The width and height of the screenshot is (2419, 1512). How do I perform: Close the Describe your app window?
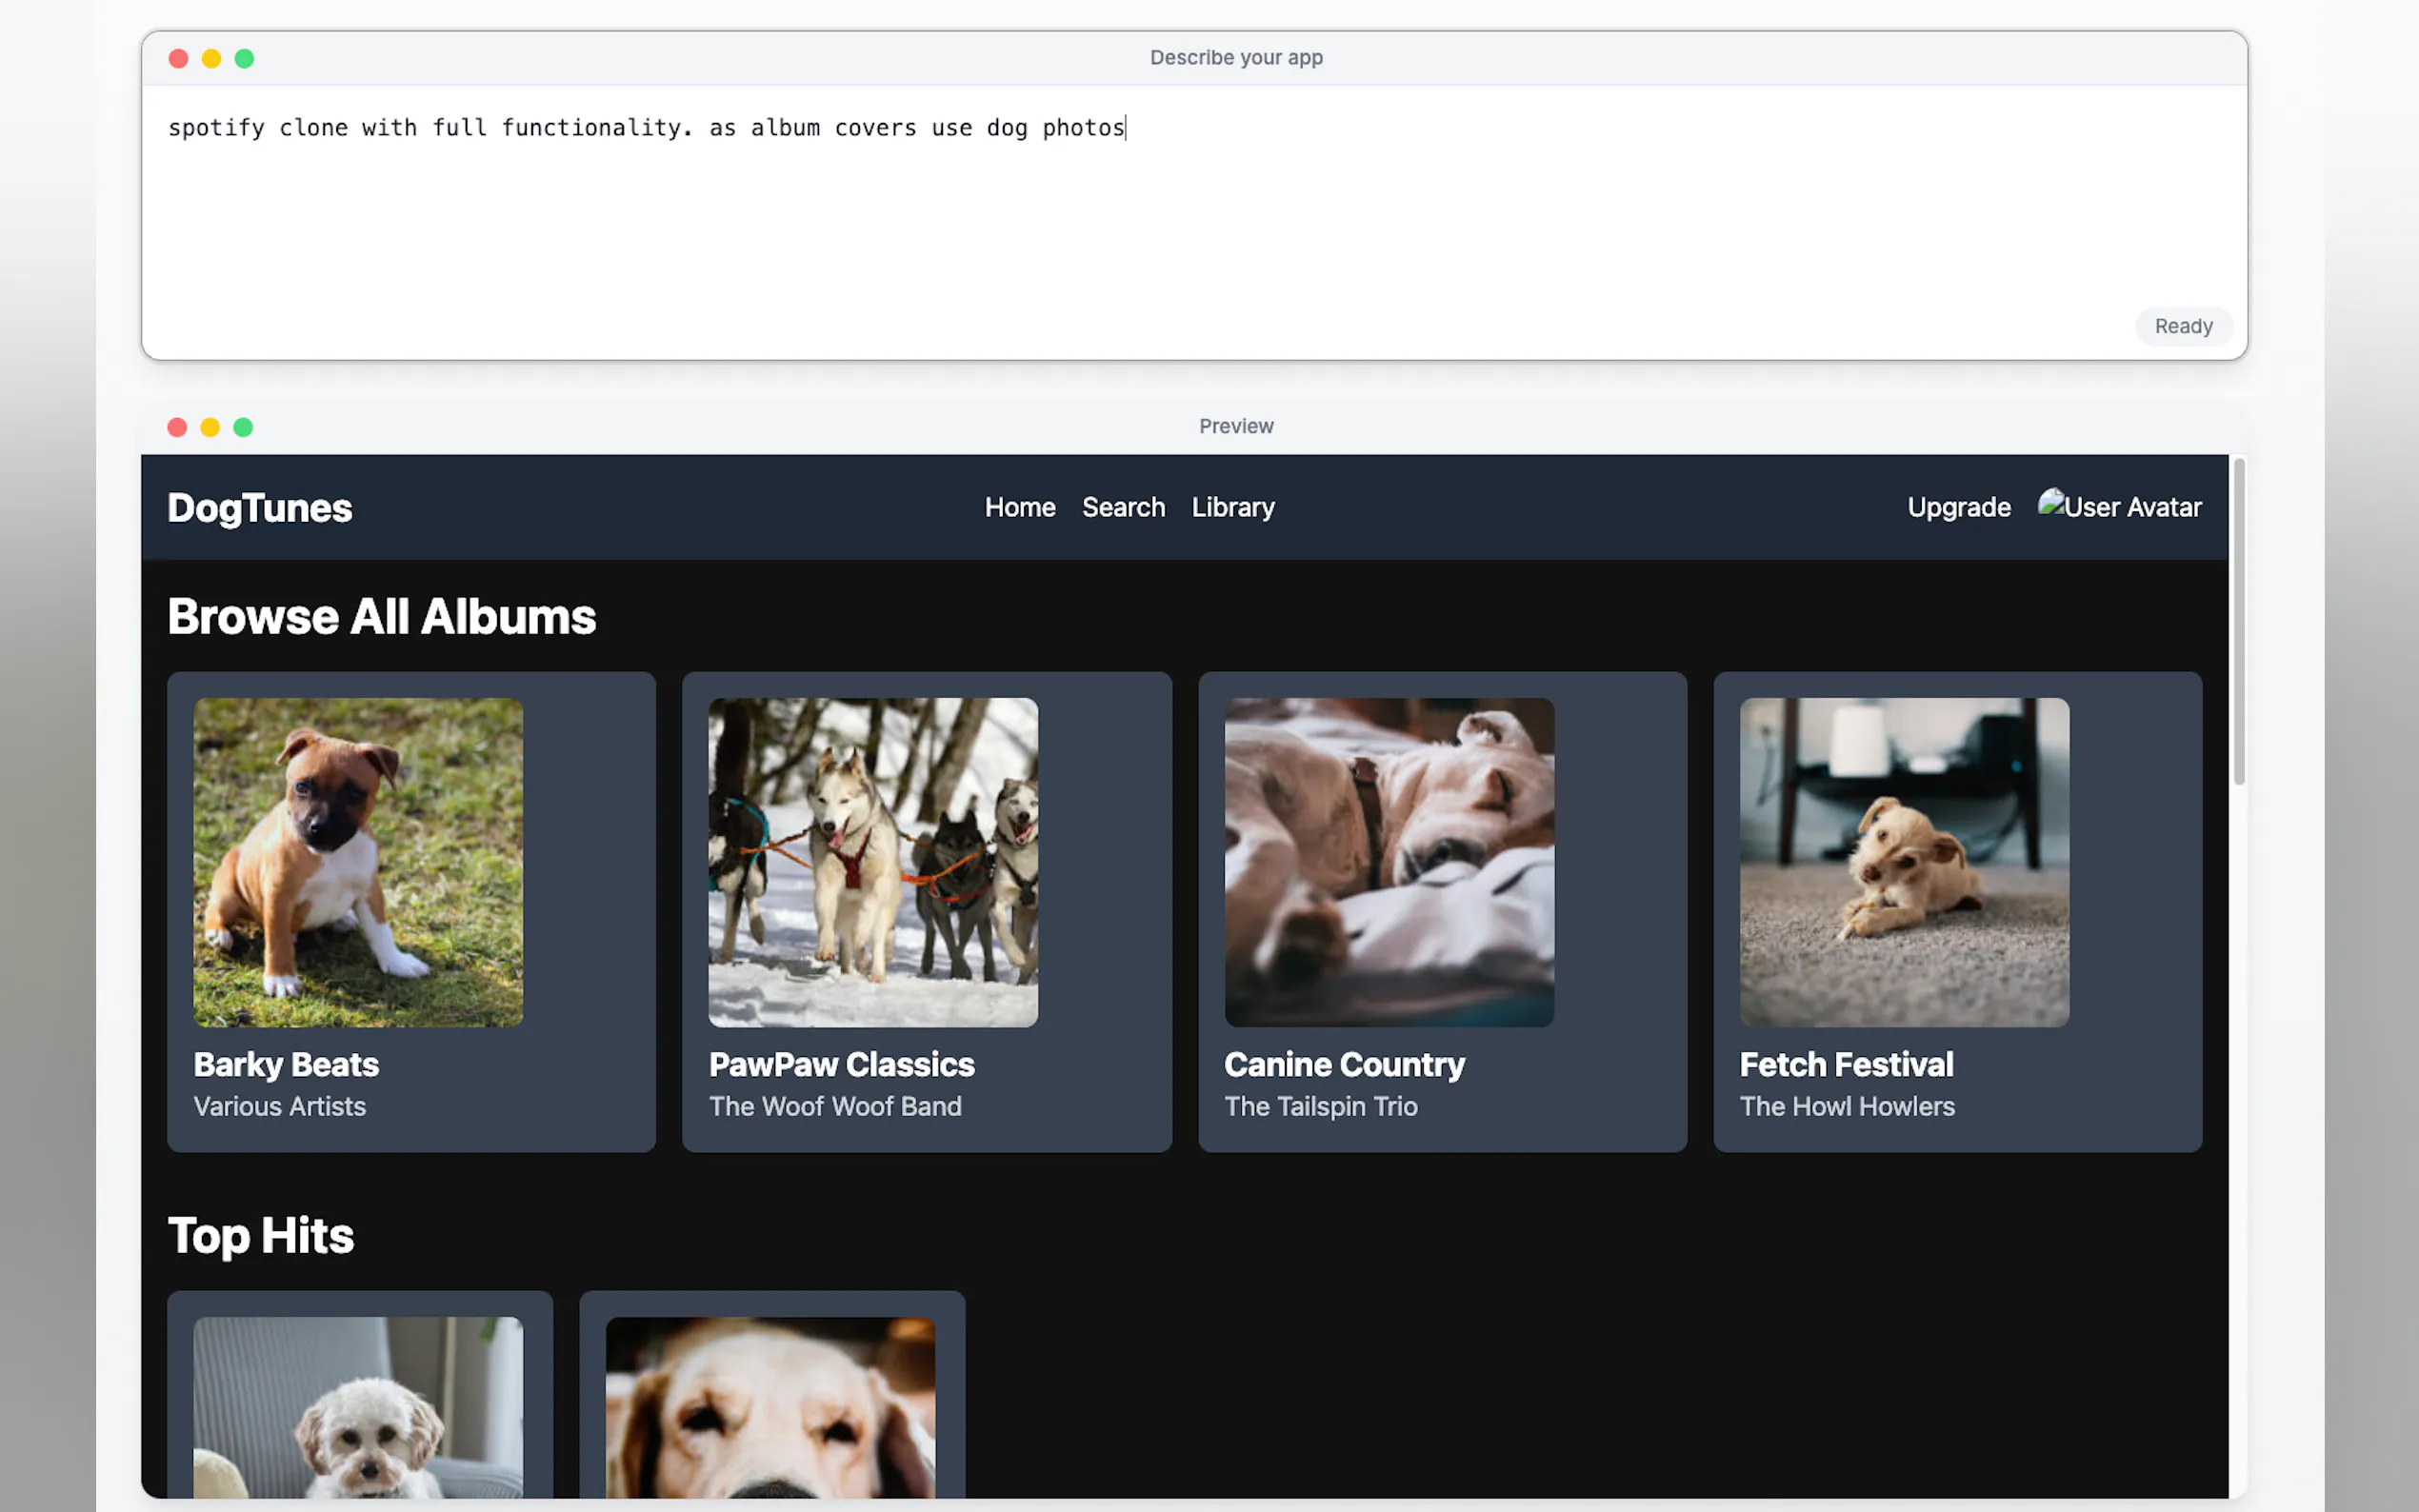179,58
